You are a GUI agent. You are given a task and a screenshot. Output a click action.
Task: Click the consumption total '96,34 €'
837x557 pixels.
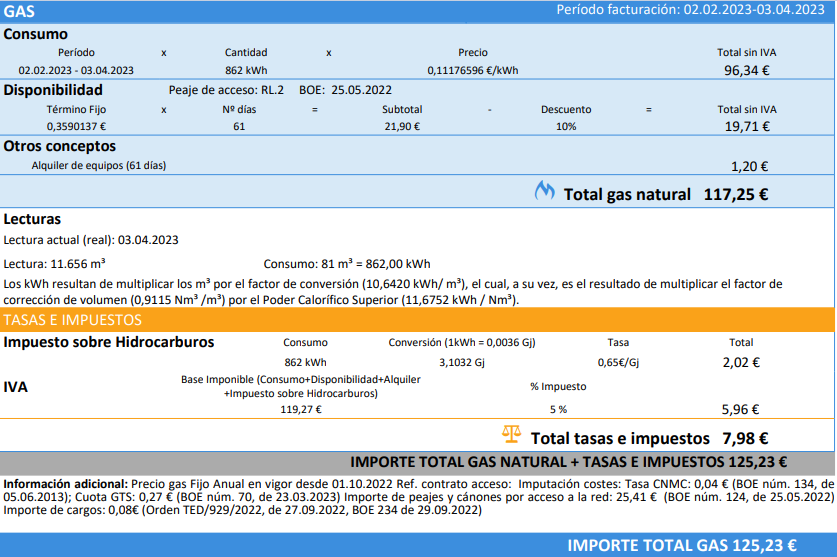coord(746,70)
